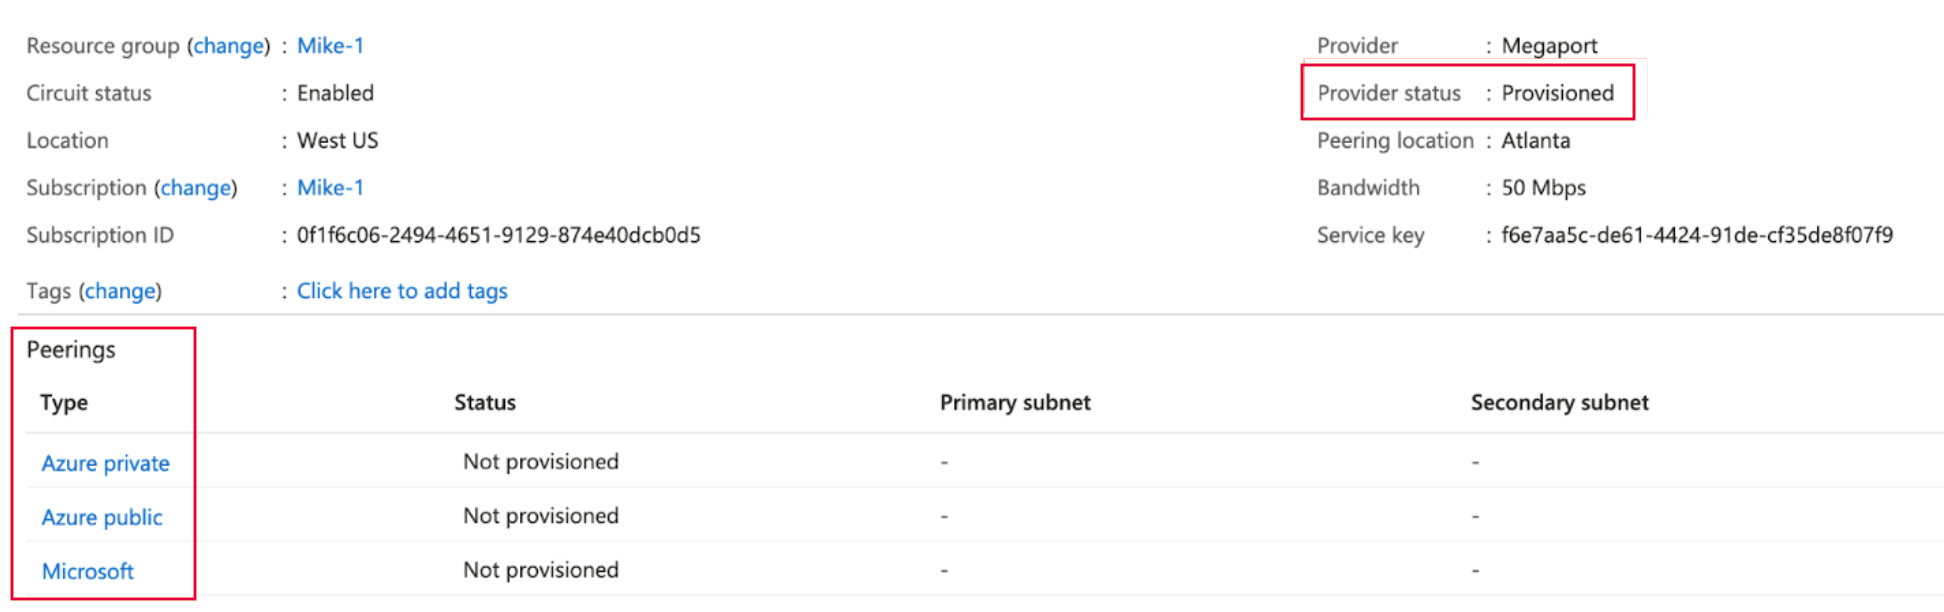Click the Secondary subnet column header
The image size is (1944, 612).
[1558, 401]
